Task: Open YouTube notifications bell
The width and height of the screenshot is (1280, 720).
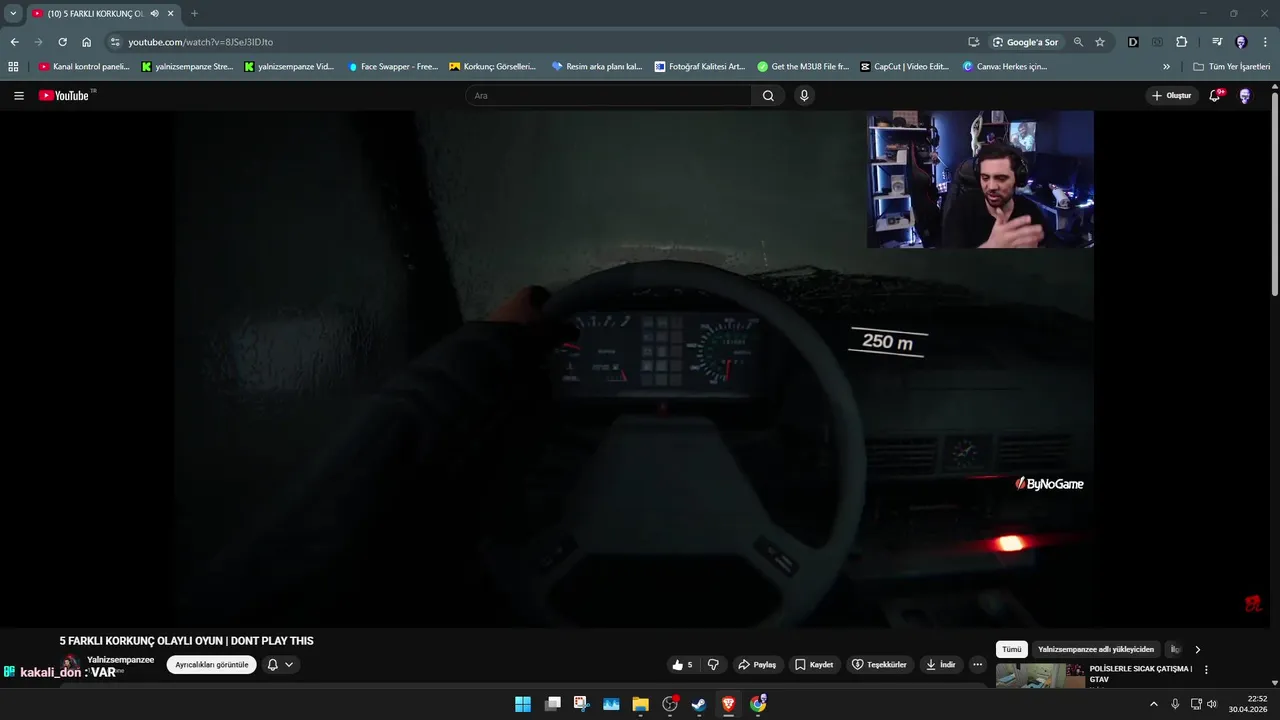Action: point(1216,96)
